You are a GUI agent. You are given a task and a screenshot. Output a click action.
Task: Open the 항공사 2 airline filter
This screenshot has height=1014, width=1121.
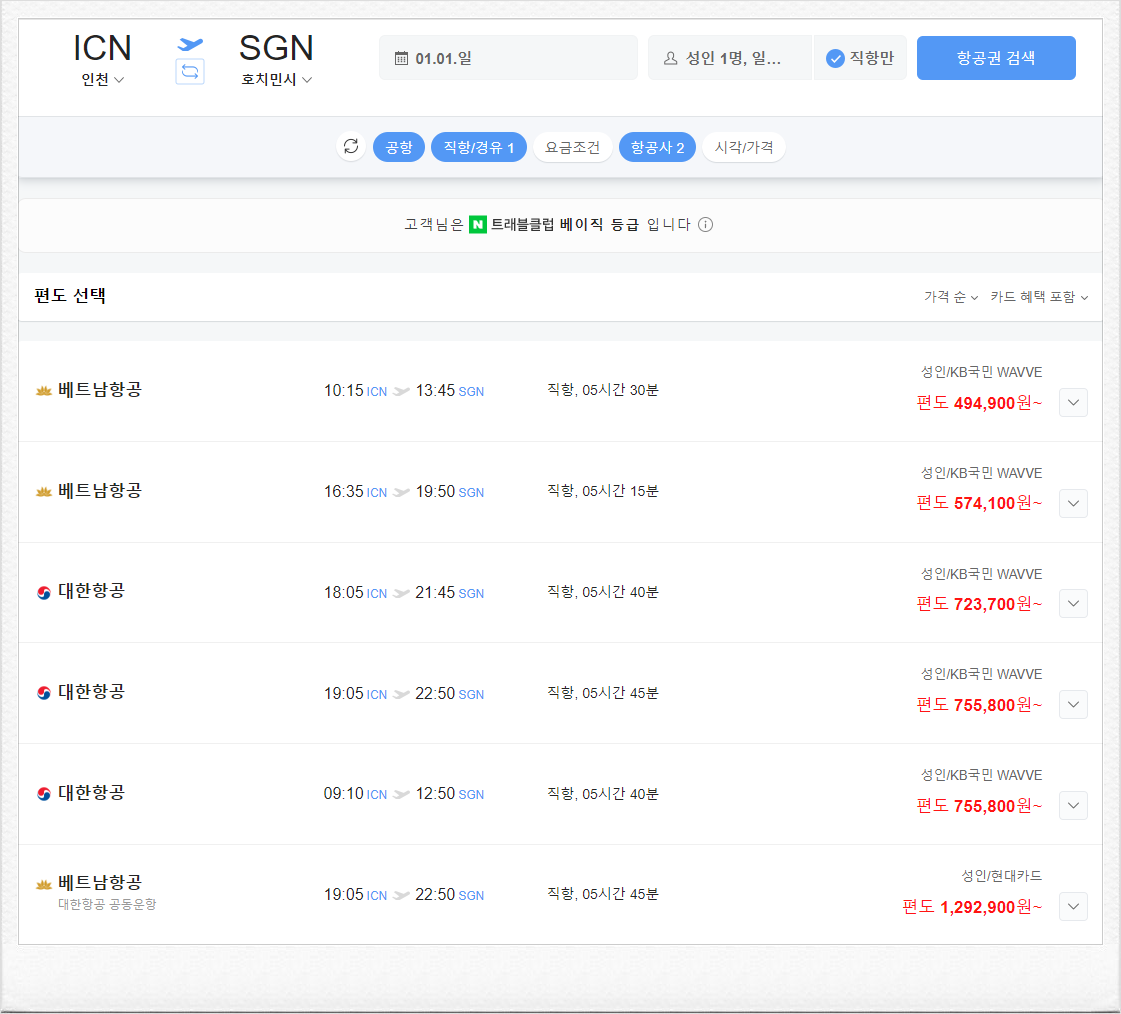tap(657, 147)
